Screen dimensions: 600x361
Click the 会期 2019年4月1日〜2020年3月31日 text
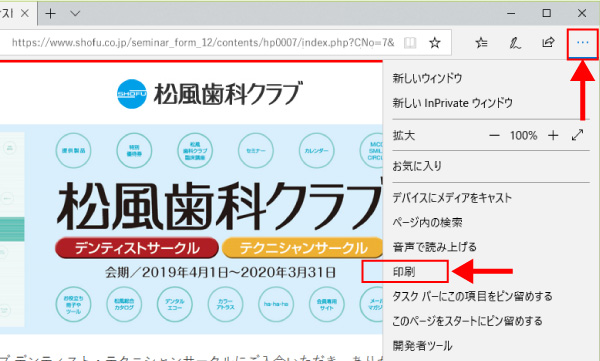[x=220, y=273]
